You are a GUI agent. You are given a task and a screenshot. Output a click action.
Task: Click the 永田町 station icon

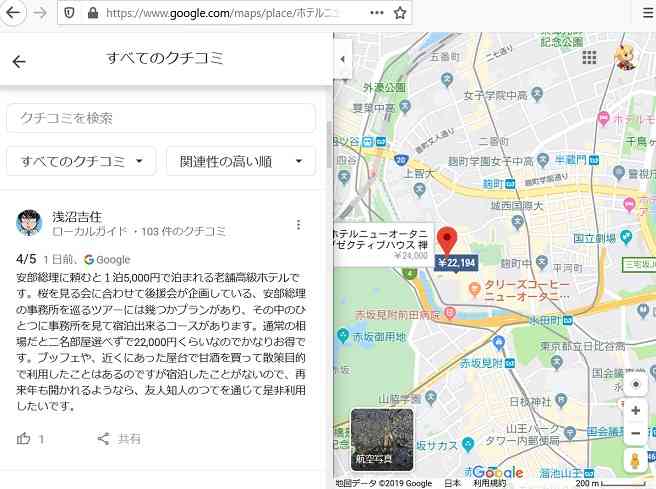tap(567, 321)
